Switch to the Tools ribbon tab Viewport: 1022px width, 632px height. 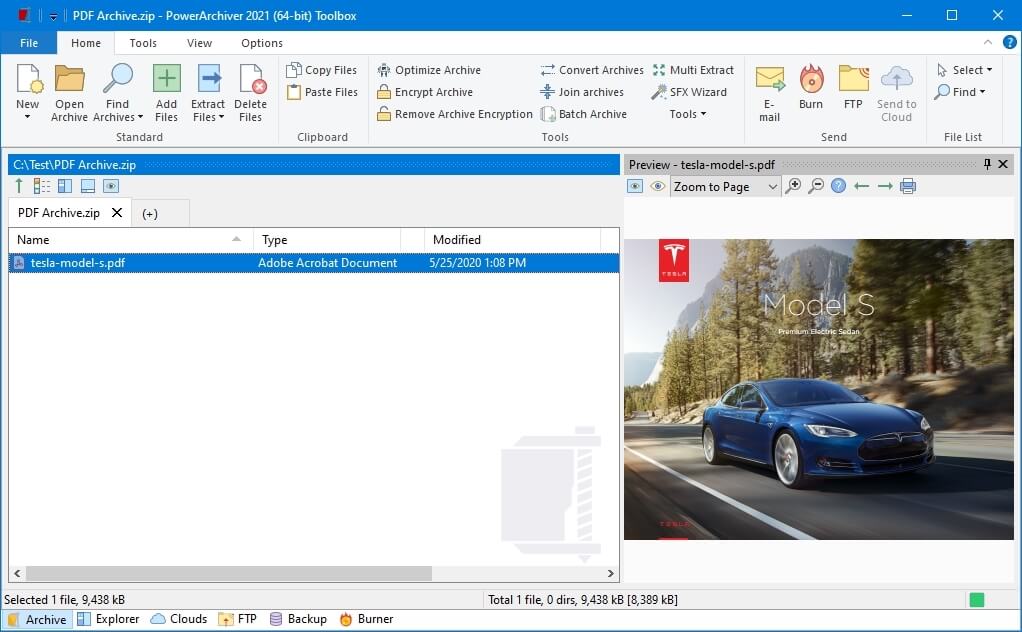(143, 43)
